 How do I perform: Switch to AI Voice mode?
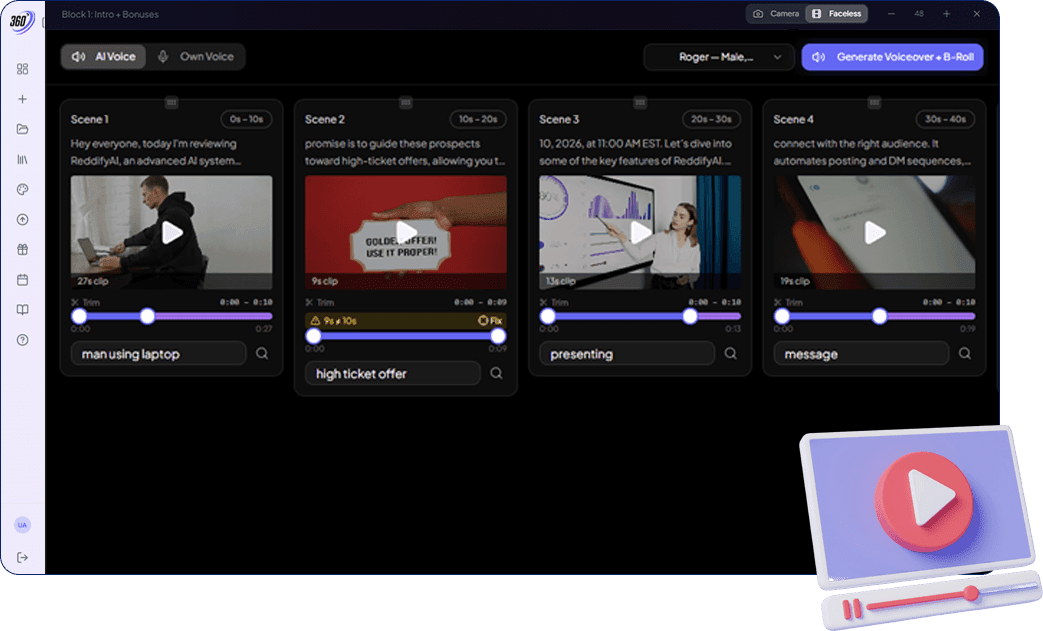[x=104, y=57]
